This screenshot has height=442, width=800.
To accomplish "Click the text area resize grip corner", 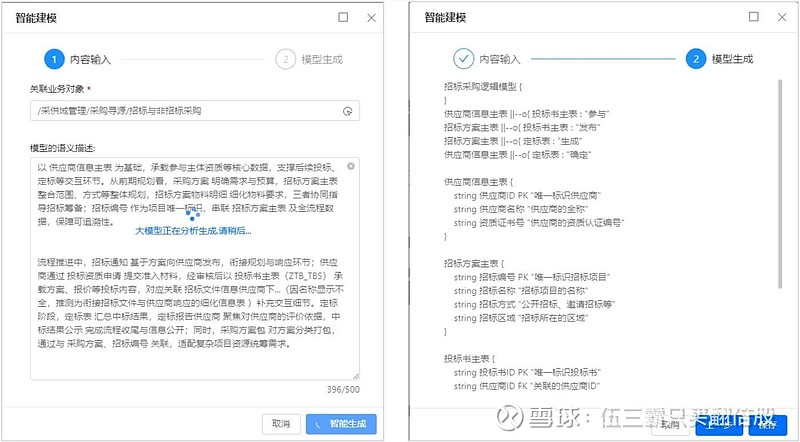I will (x=356, y=376).
